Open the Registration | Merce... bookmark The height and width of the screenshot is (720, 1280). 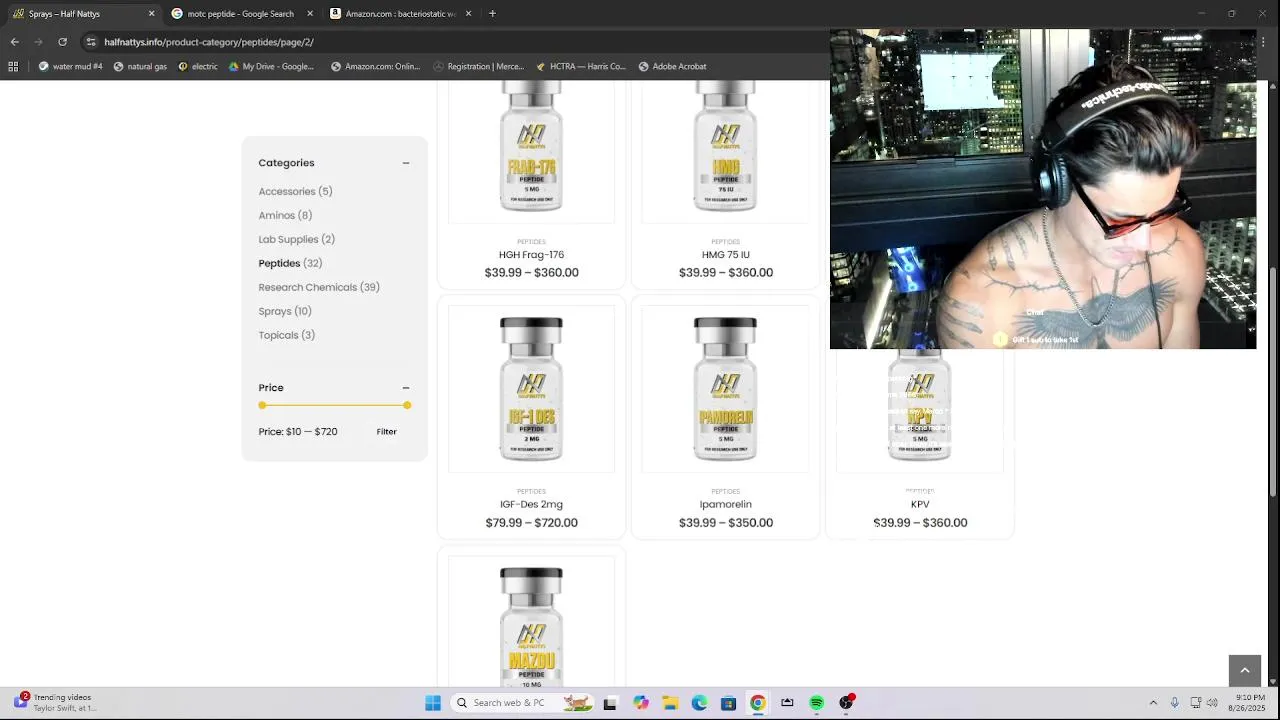(x=478, y=67)
